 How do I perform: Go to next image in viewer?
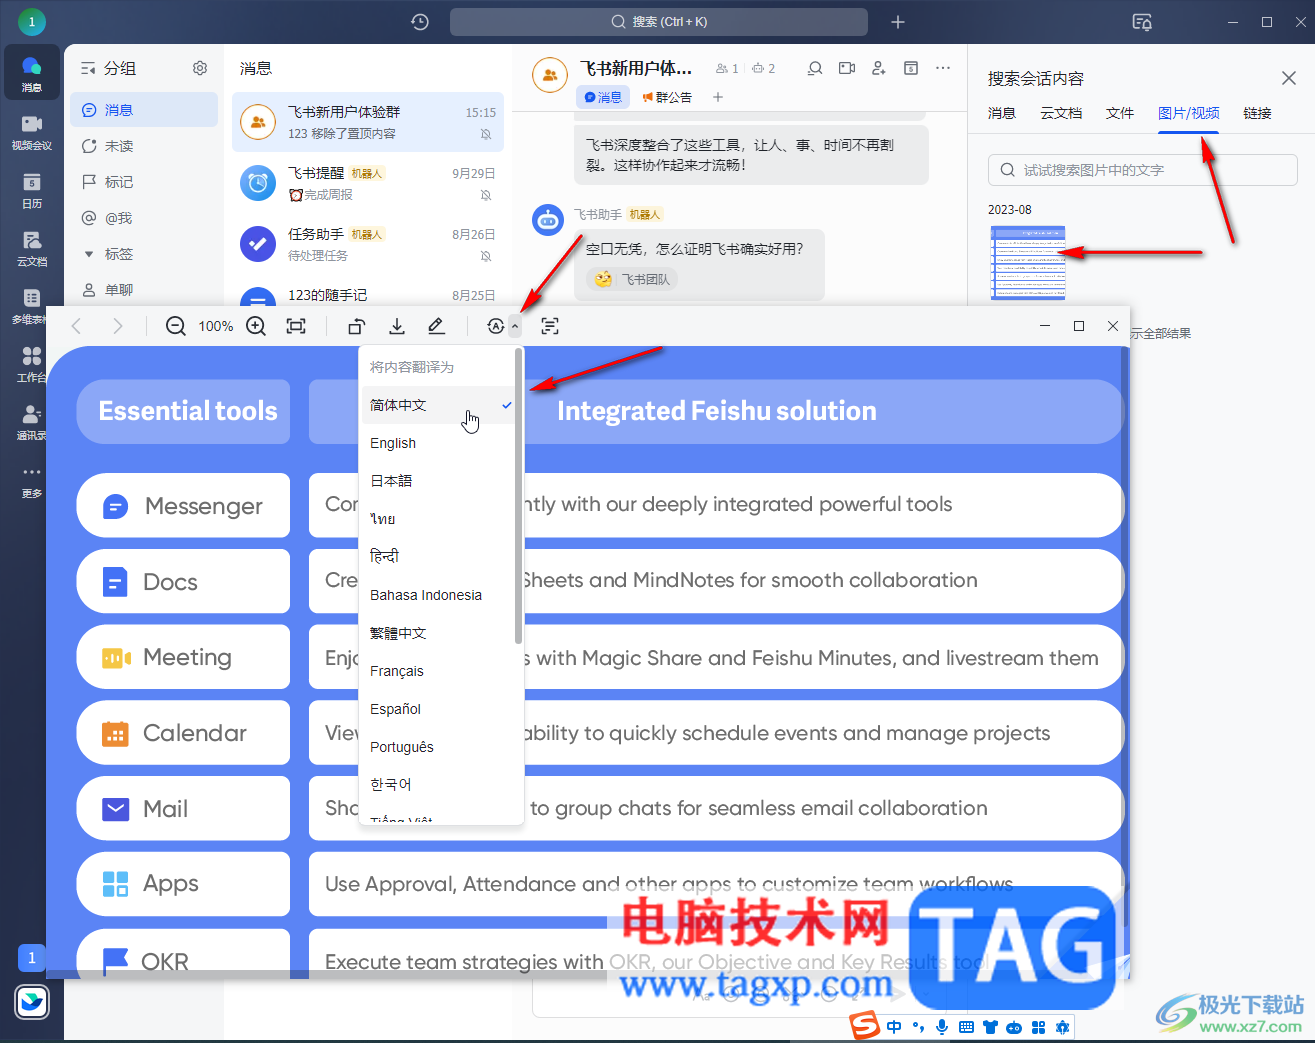pos(118,326)
